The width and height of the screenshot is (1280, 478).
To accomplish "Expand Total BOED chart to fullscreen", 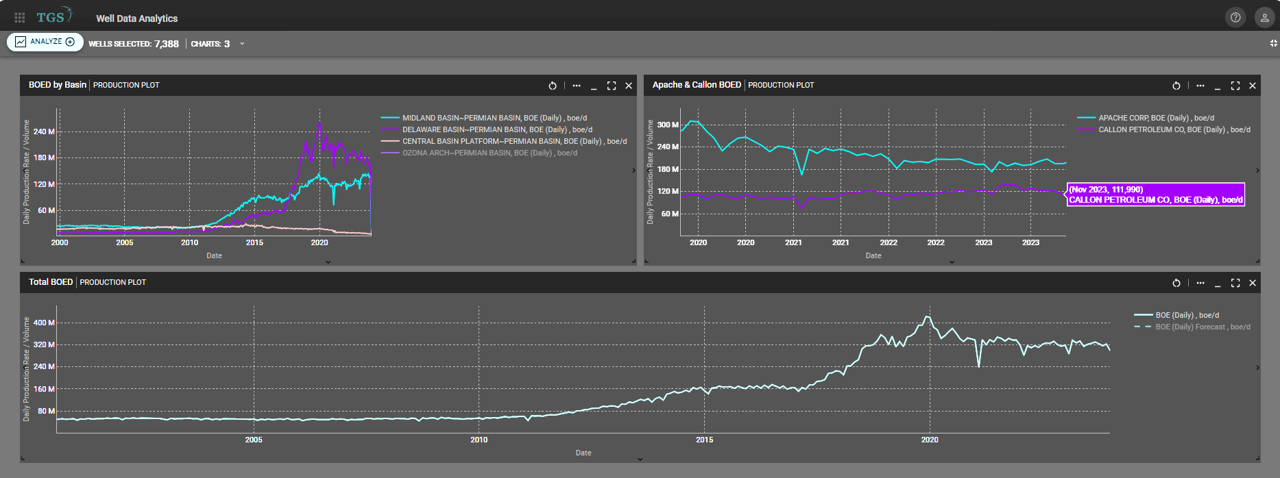I will point(1235,283).
